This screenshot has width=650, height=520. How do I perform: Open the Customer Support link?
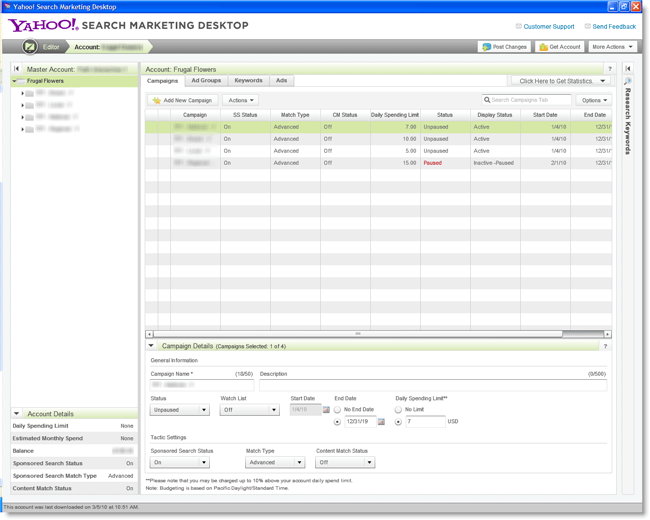point(548,27)
